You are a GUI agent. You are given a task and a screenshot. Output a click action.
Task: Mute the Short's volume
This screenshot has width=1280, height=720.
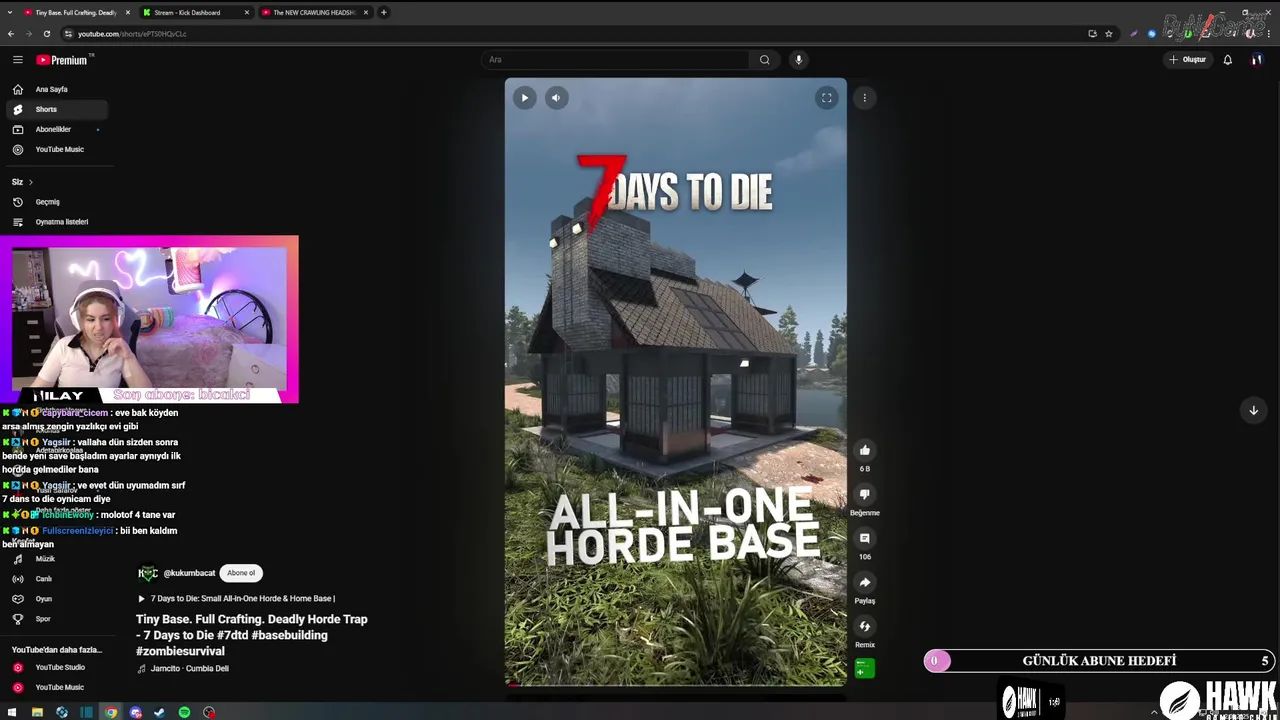point(556,98)
